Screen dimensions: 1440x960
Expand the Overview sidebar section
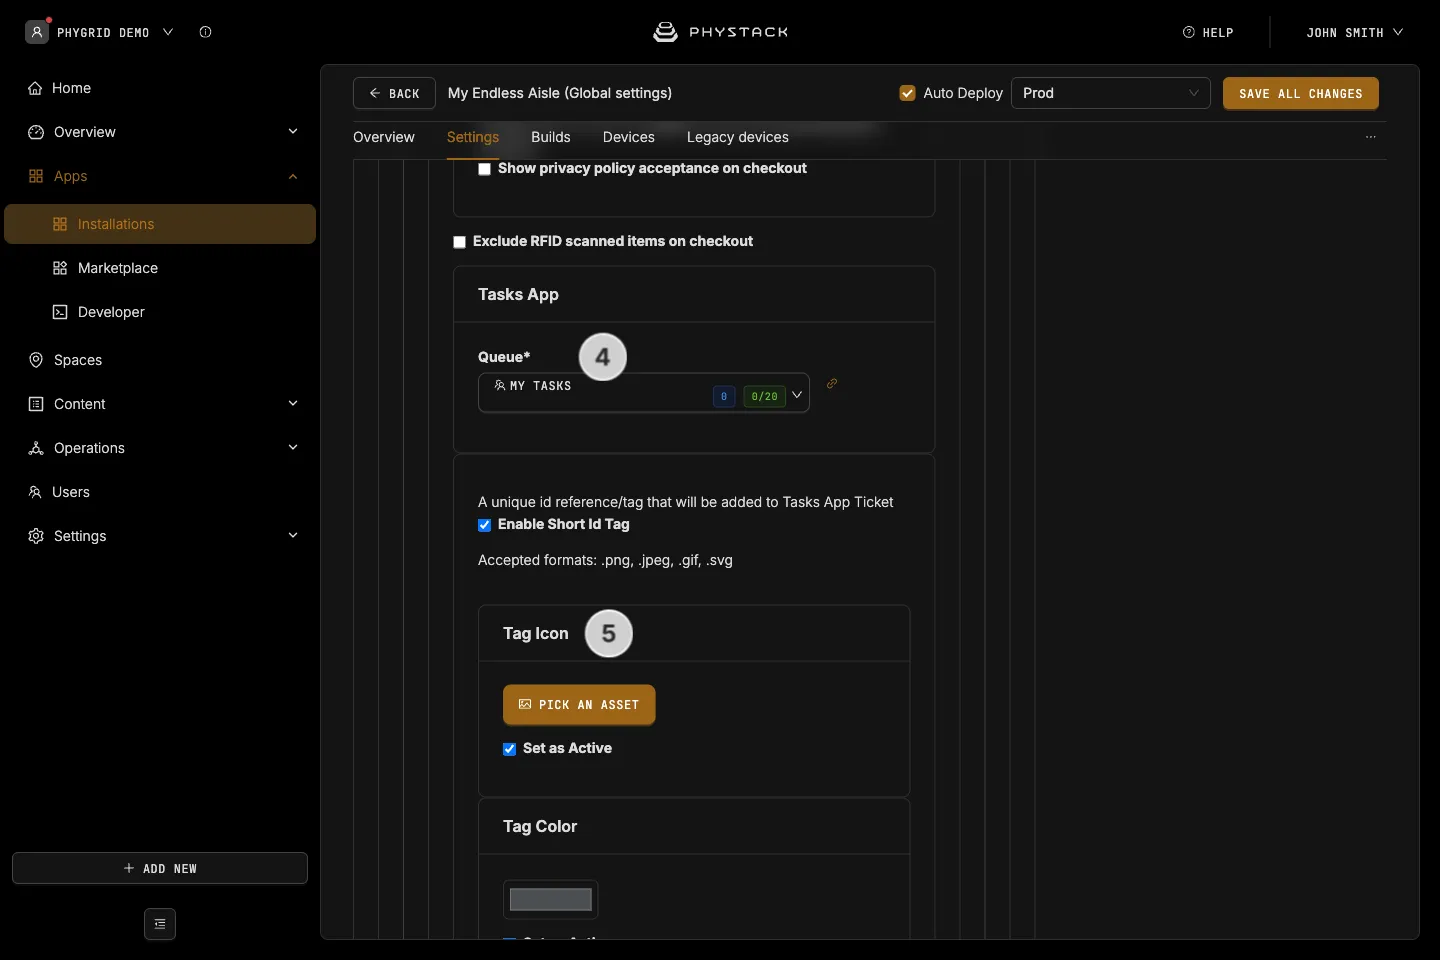[293, 132]
